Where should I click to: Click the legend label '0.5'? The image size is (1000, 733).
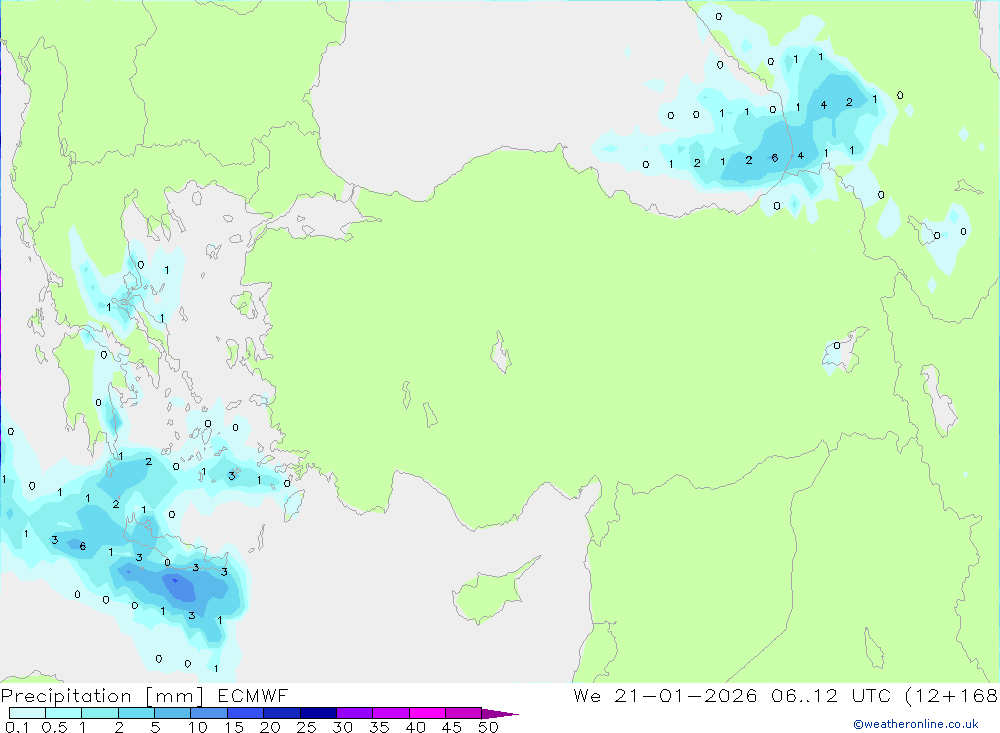click(x=54, y=727)
